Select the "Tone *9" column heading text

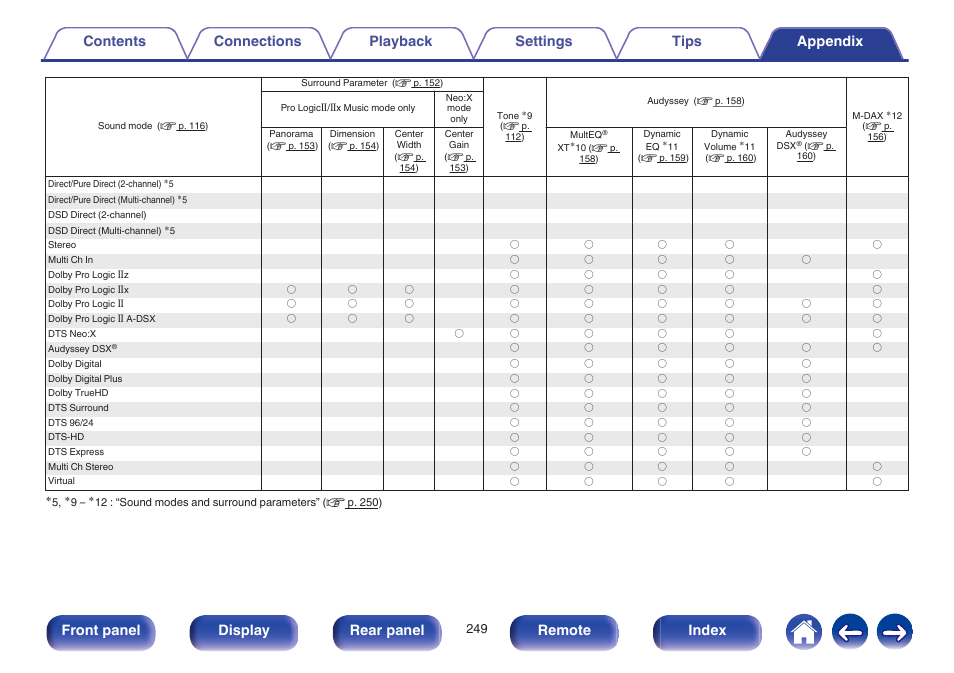tap(514, 116)
